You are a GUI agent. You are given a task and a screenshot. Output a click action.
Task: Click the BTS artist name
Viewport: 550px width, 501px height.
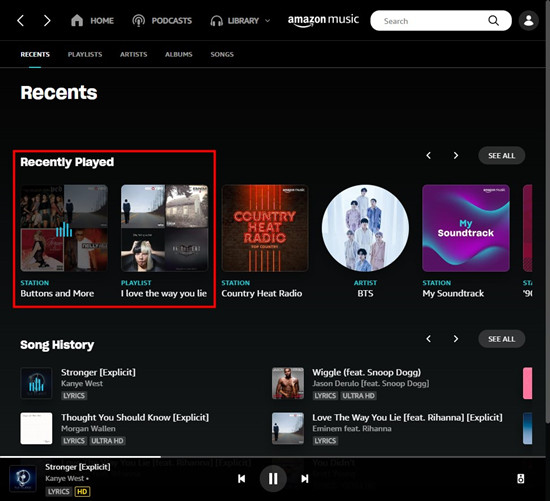[365, 293]
